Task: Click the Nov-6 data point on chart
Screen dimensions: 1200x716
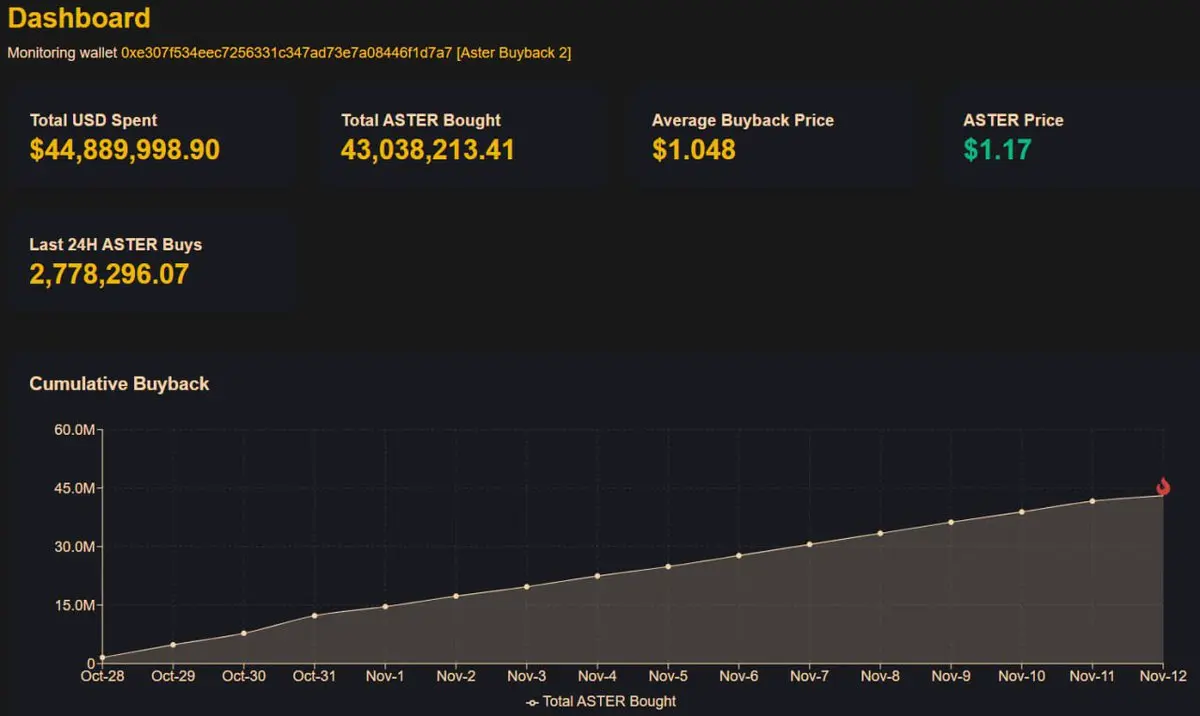Action: click(739, 555)
